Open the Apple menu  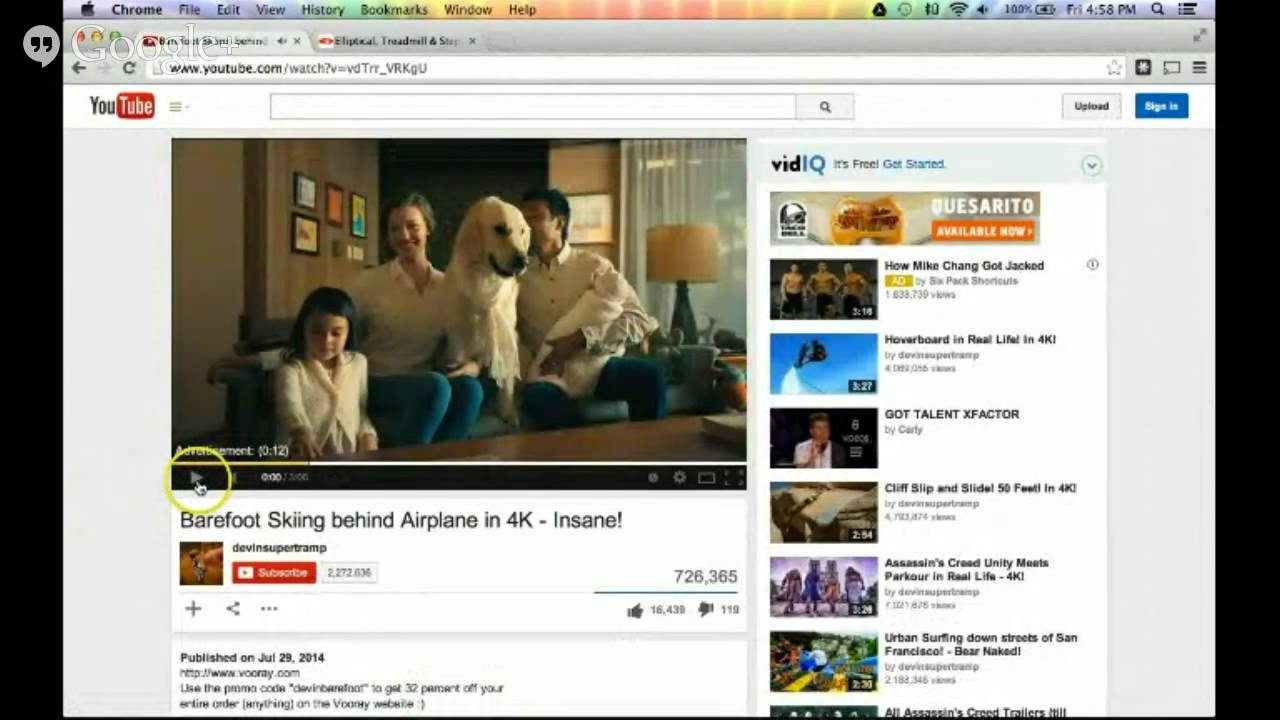(x=87, y=9)
